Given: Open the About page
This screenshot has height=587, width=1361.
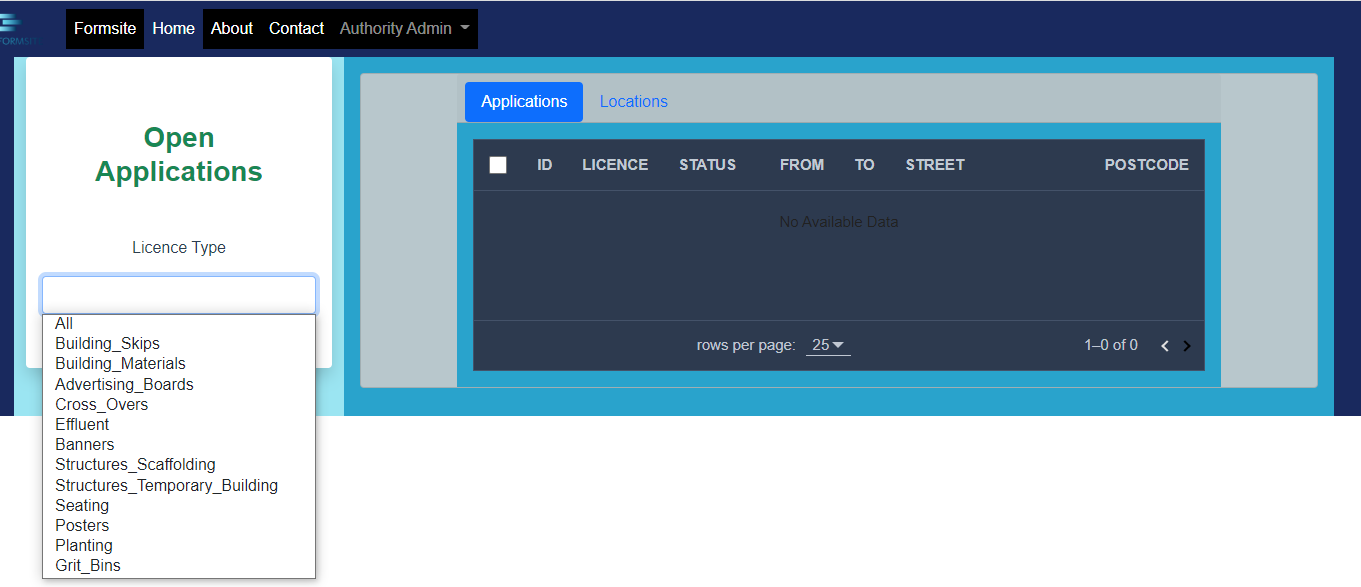Looking at the screenshot, I should tap(231, 28).
